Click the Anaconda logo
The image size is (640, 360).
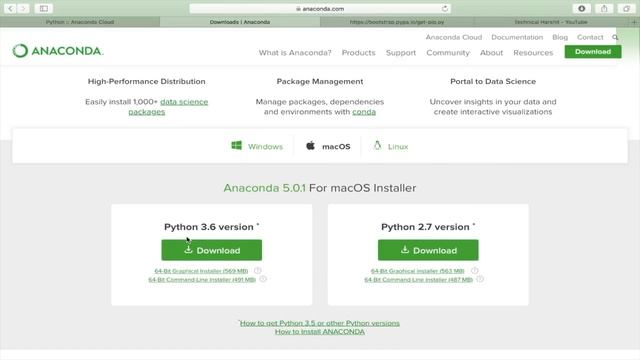pyautogui.click(x=58, y=51)
